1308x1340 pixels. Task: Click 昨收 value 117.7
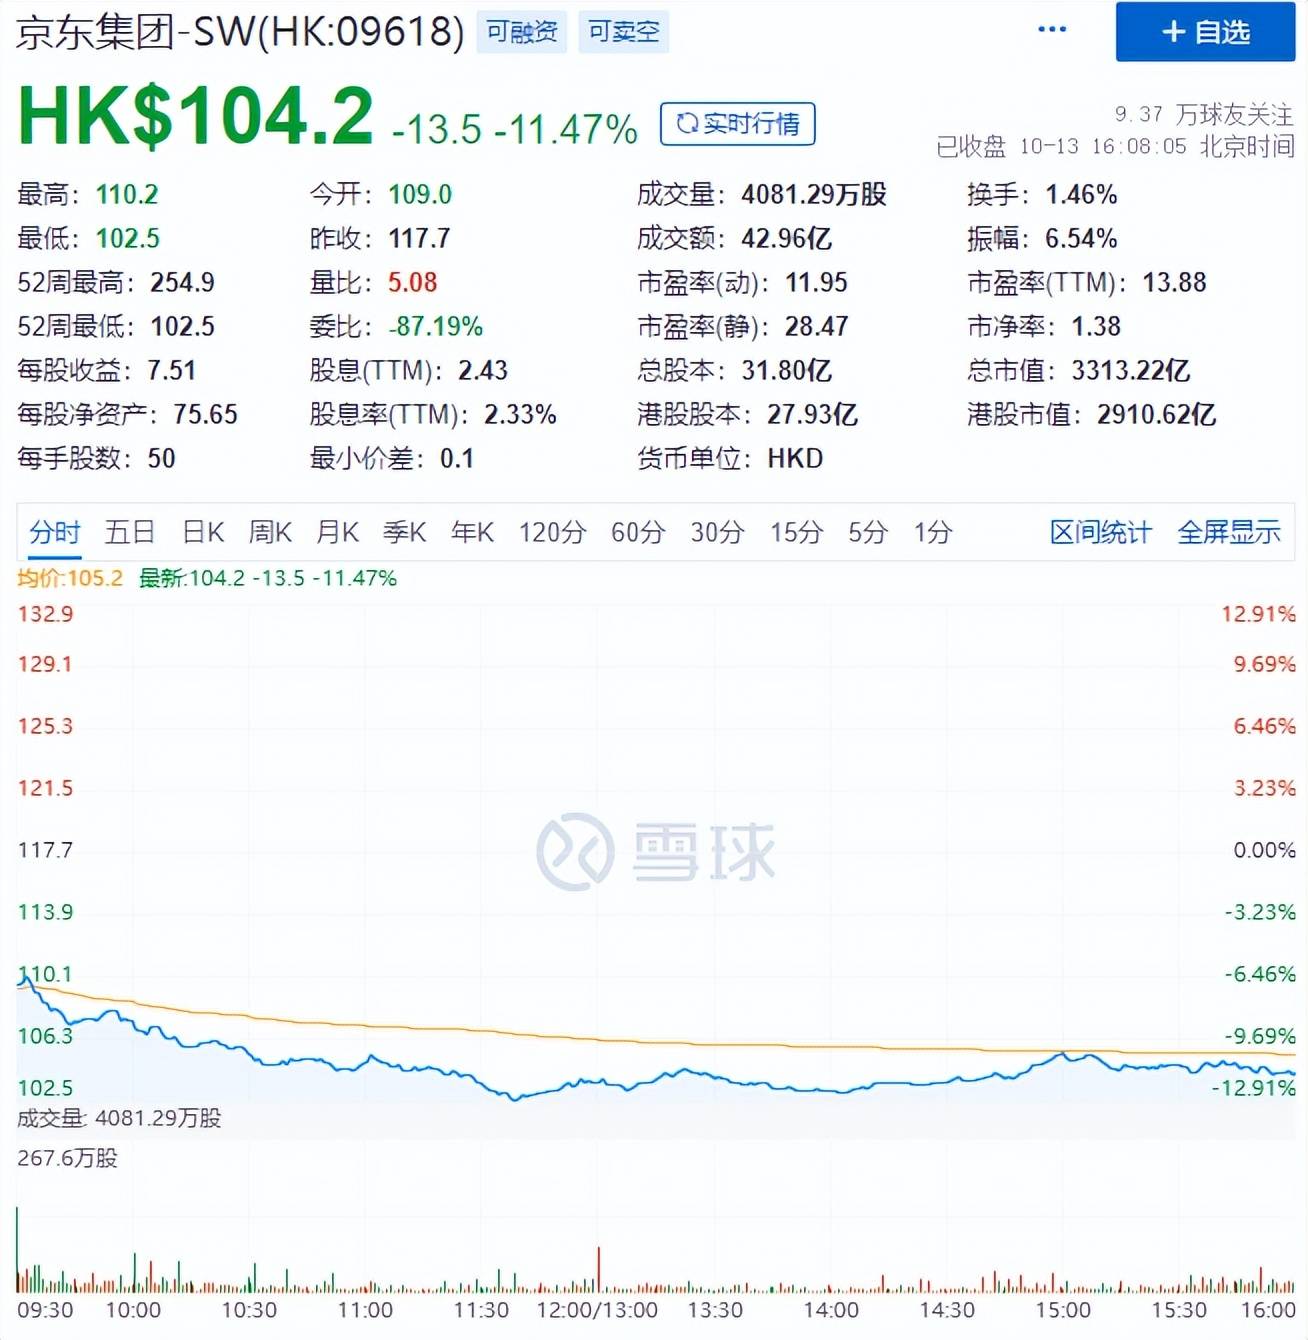click(419, 238)
